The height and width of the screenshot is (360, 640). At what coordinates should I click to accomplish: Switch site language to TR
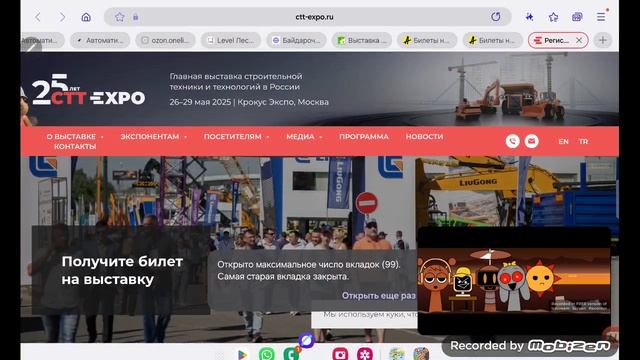[x=583, y=141]
